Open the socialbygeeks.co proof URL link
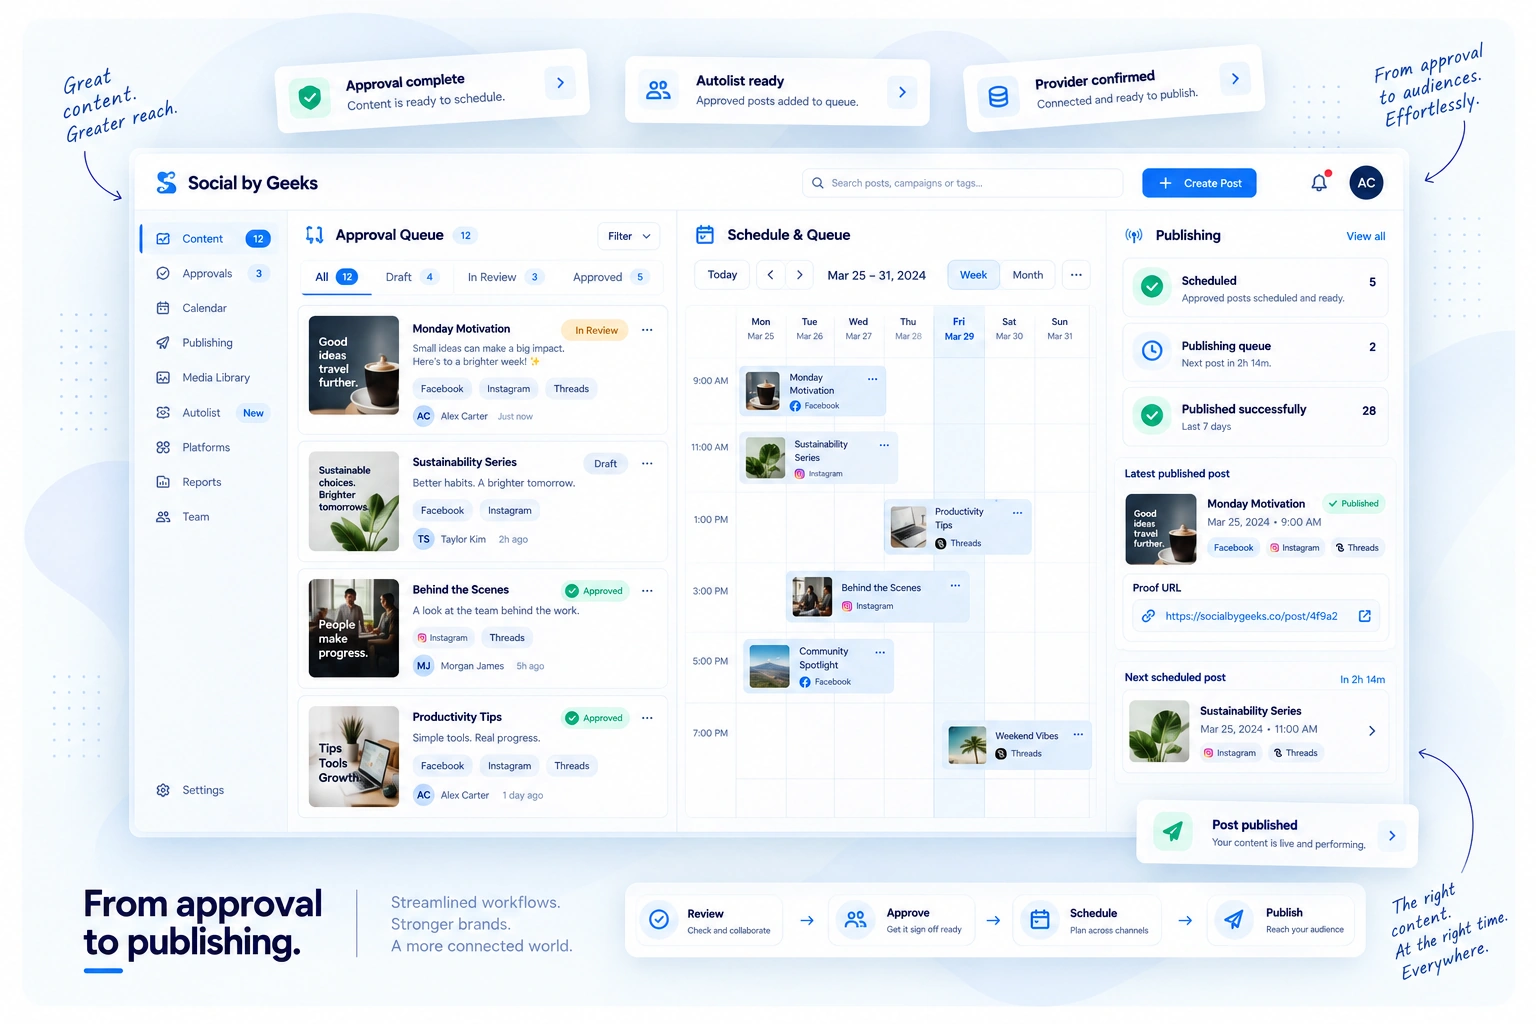Image resolution: width=1536 pixels, height=1024 pixels. click(1251, 616)
